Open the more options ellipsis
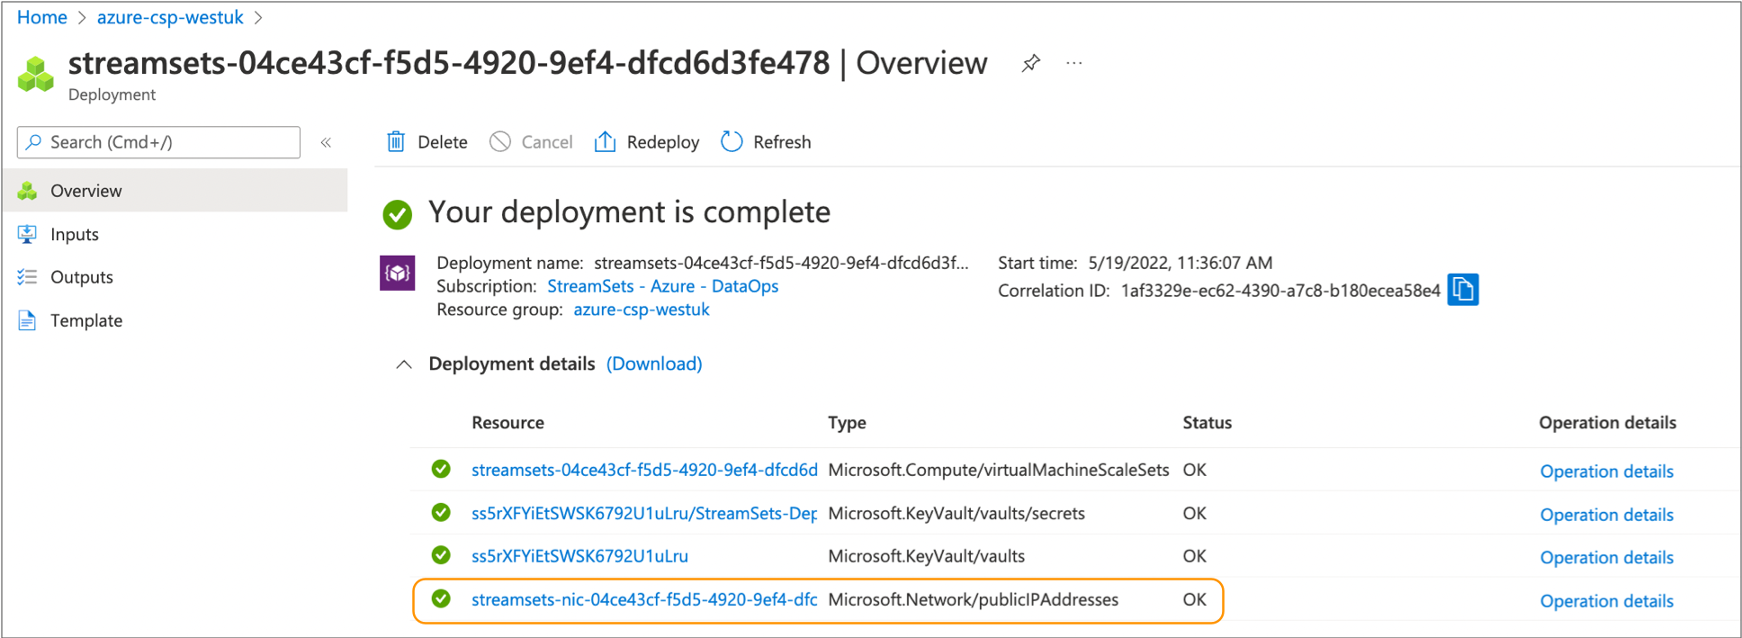The image size is (1742, 638). click(1074, 63)
